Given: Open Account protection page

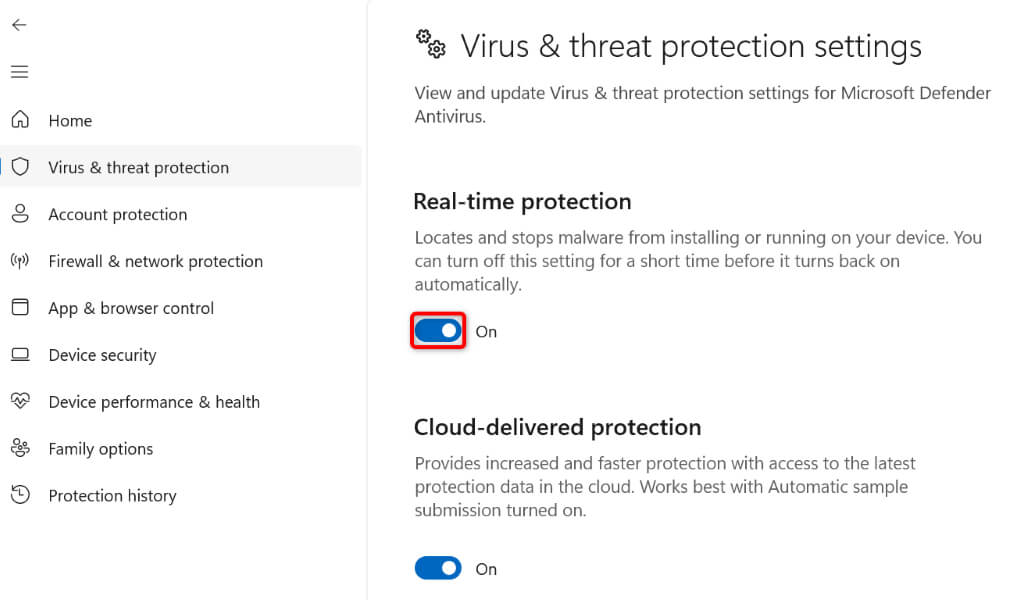Looking at the screenshot, I should (x=117, y=215).
